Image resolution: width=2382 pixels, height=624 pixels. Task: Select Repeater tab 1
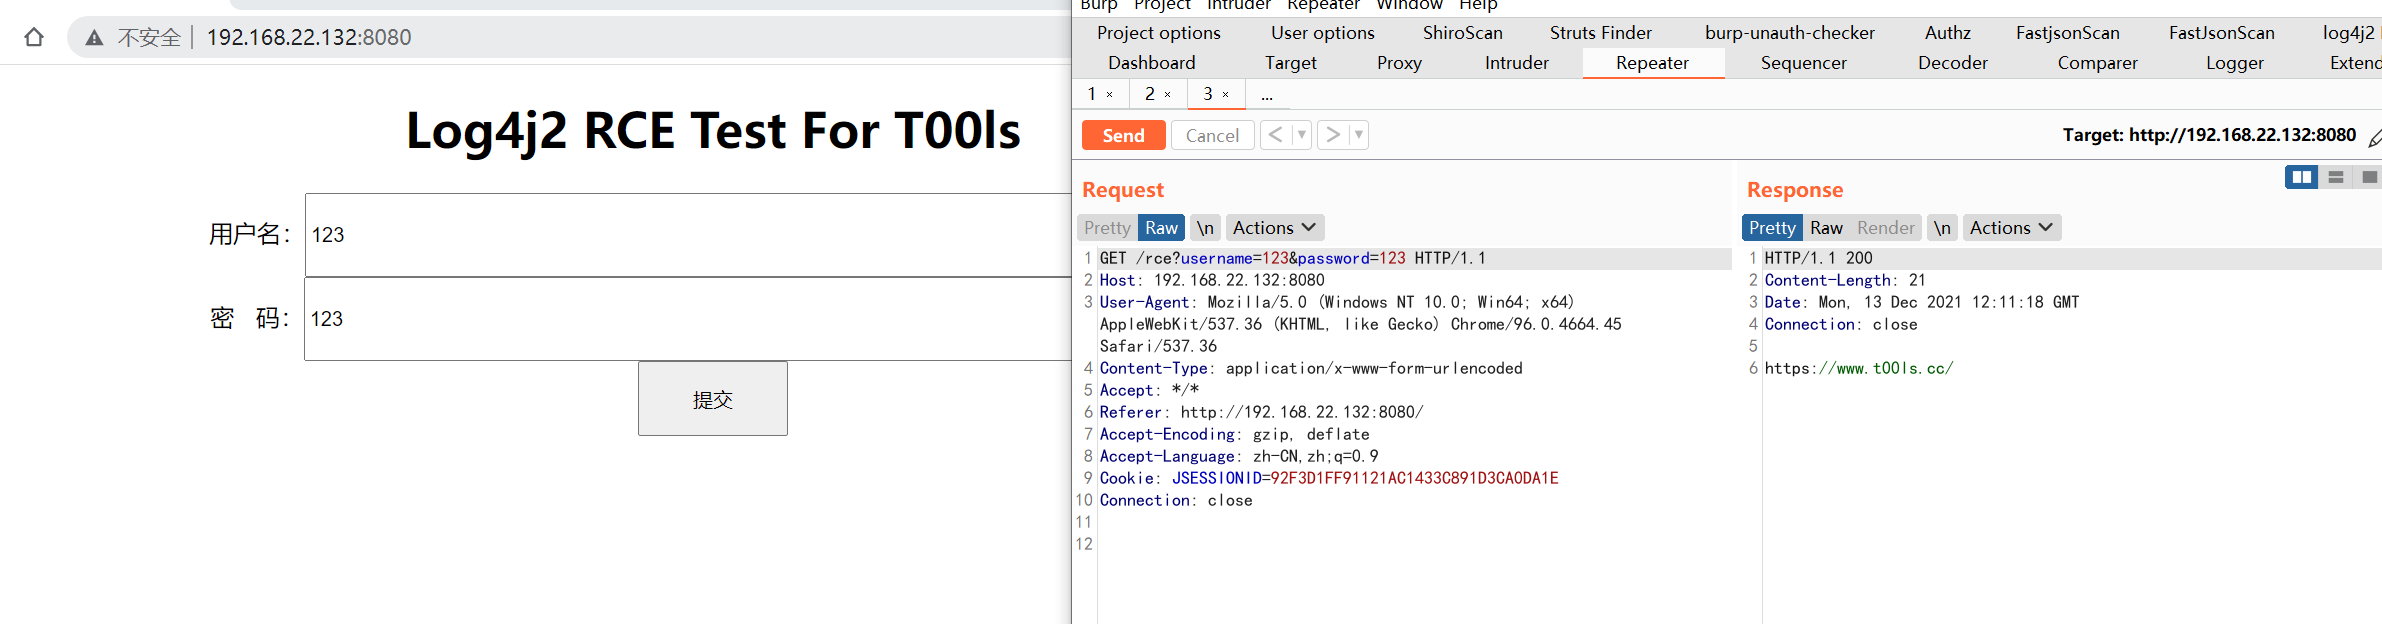pyautogui.click(x=1092, y=94)
